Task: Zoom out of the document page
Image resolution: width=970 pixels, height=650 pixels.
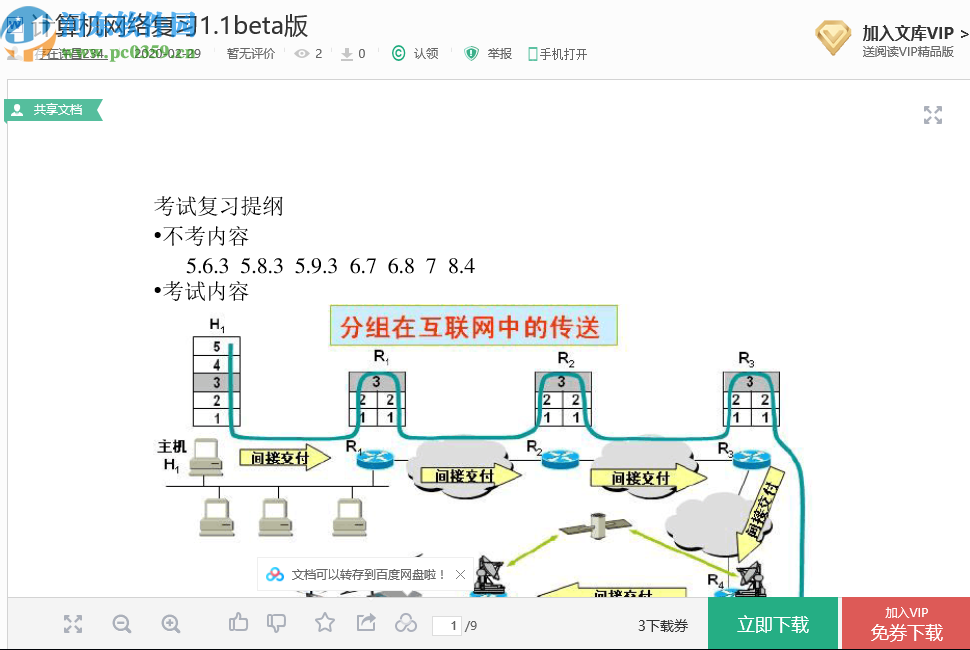Action: (x=121, y=623)
